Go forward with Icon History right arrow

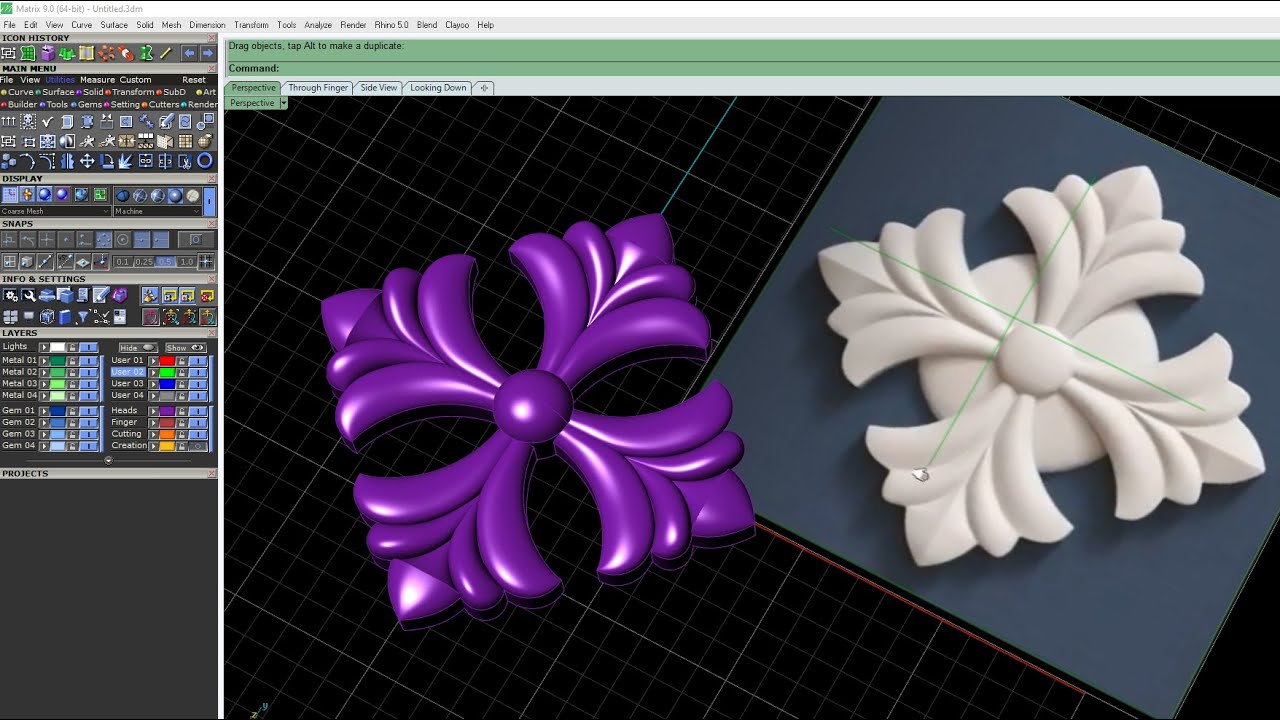[x=208, y=53]
